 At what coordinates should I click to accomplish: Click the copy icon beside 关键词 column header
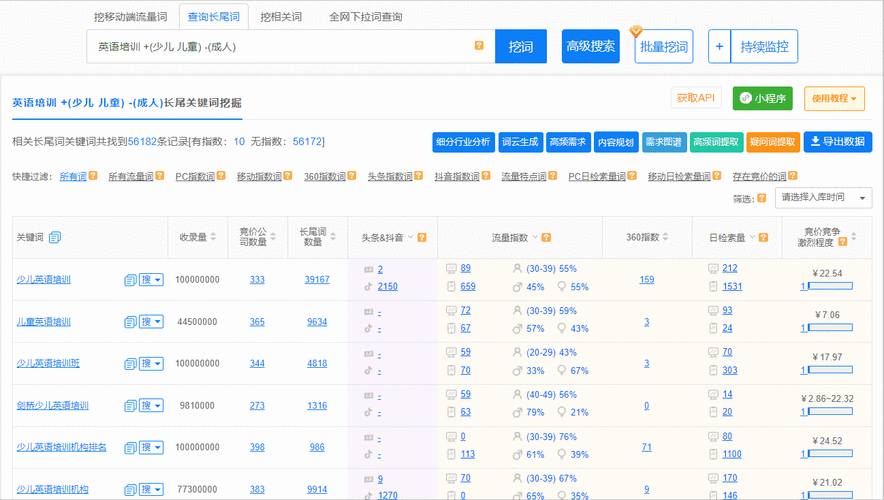coord(55,237)
